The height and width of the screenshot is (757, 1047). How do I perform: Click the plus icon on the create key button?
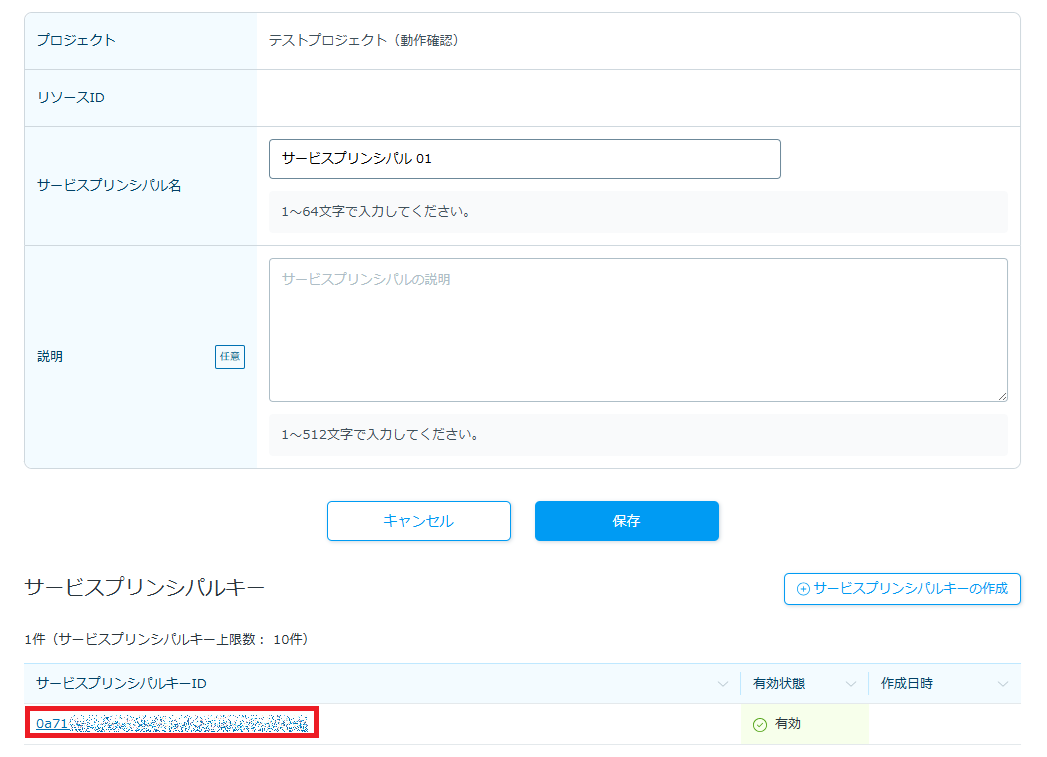803,589
